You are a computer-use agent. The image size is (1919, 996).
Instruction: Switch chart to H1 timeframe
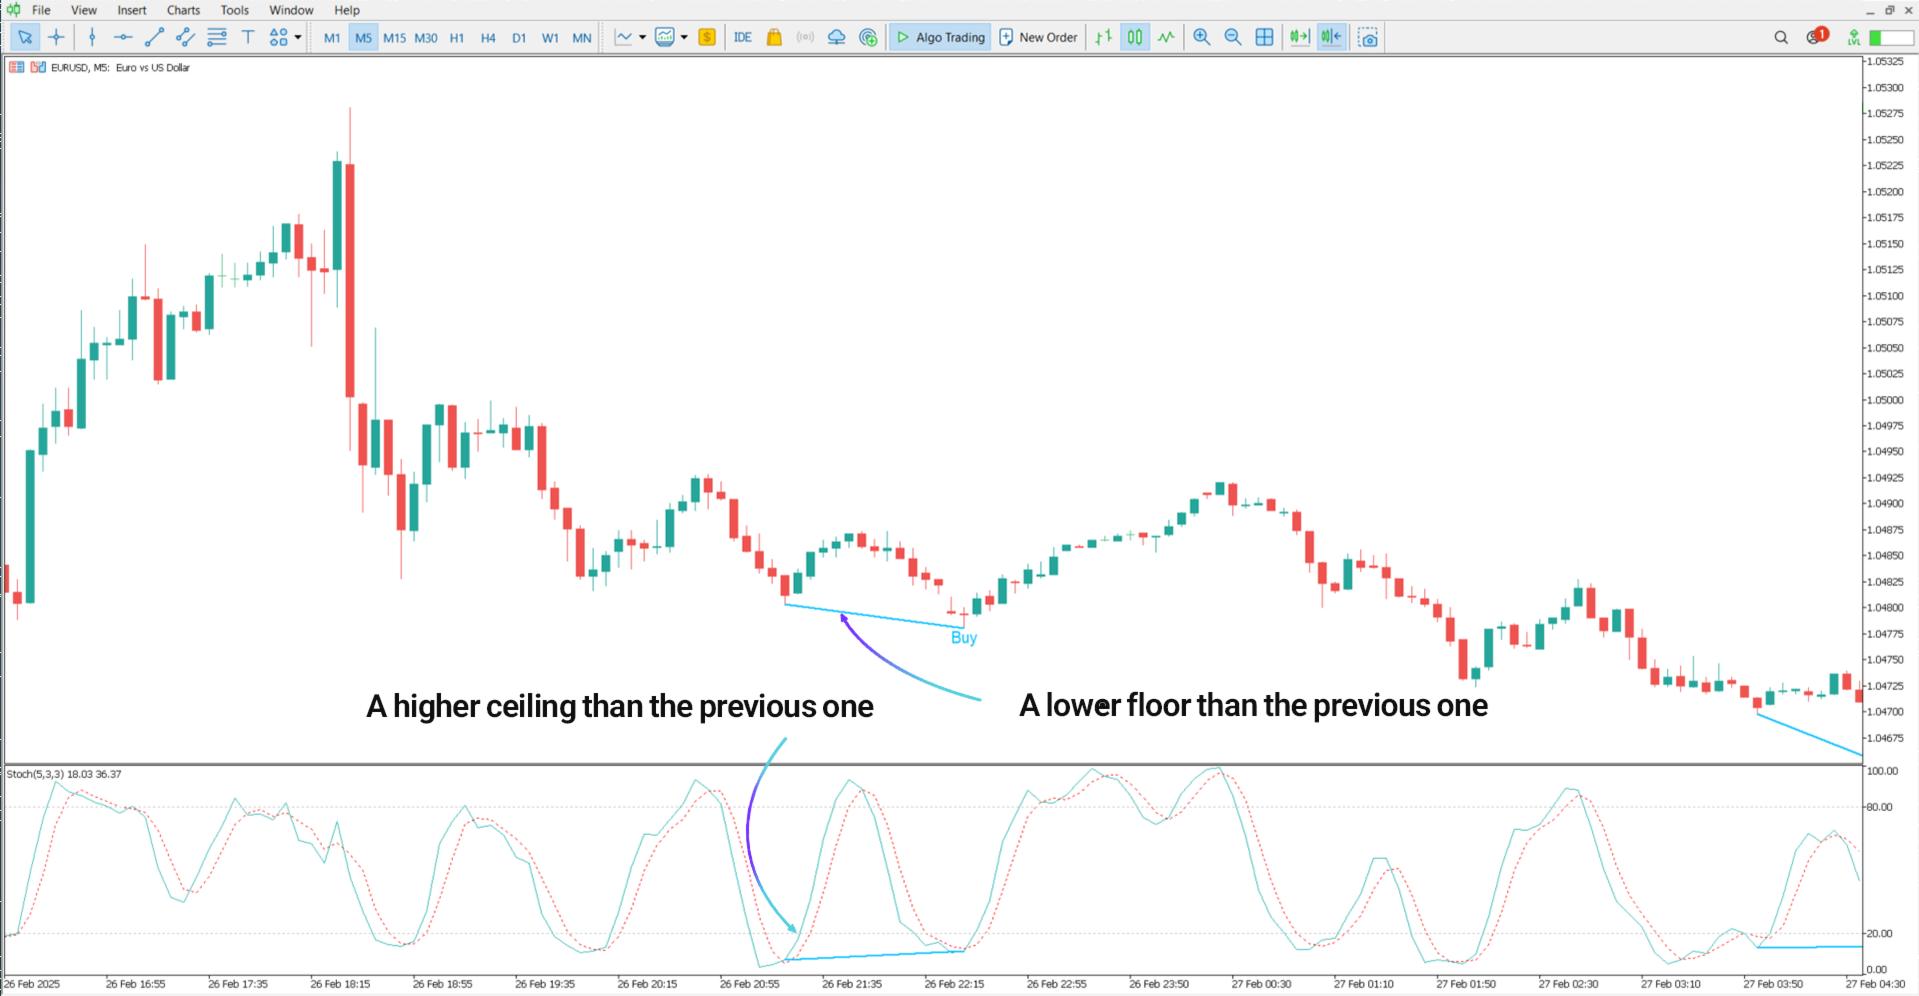(457, 38)
